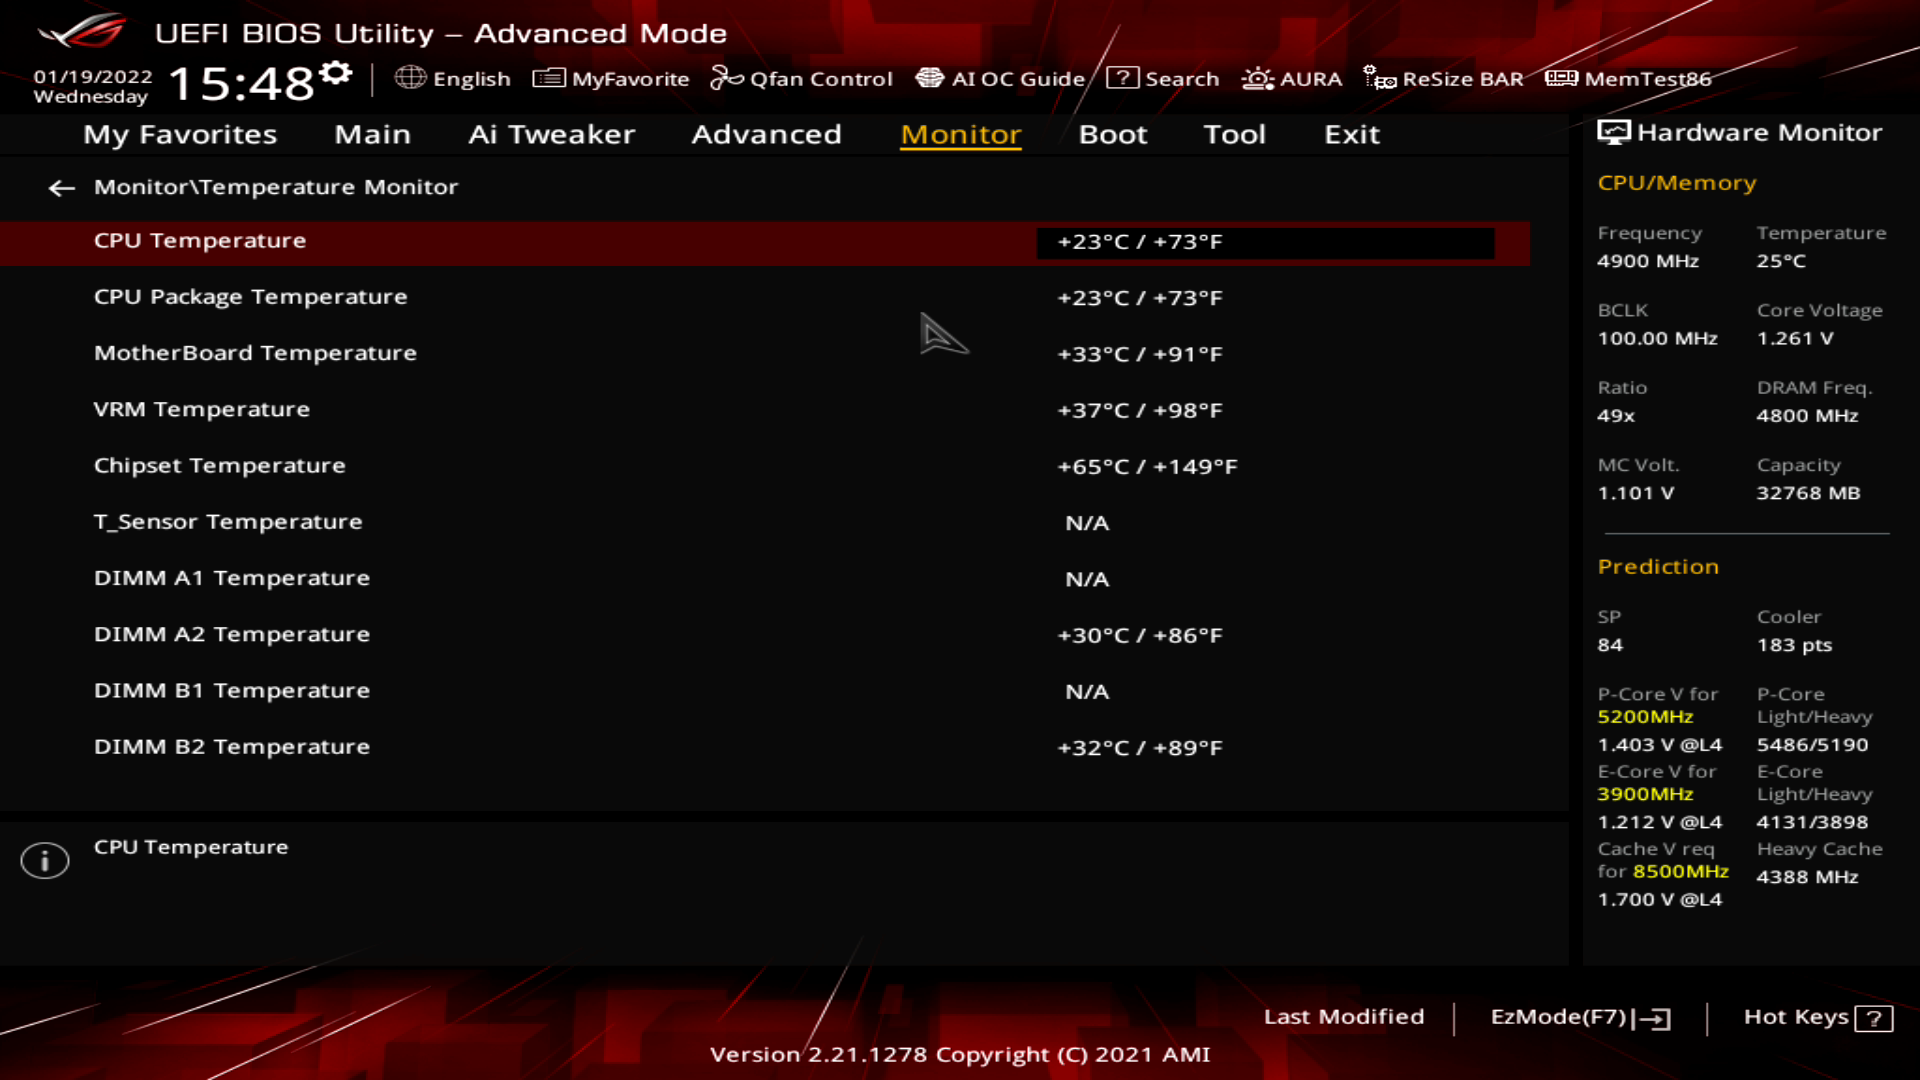Open AI OC Guide icon
The image size is (1920, 1080).
click(930, 78)
